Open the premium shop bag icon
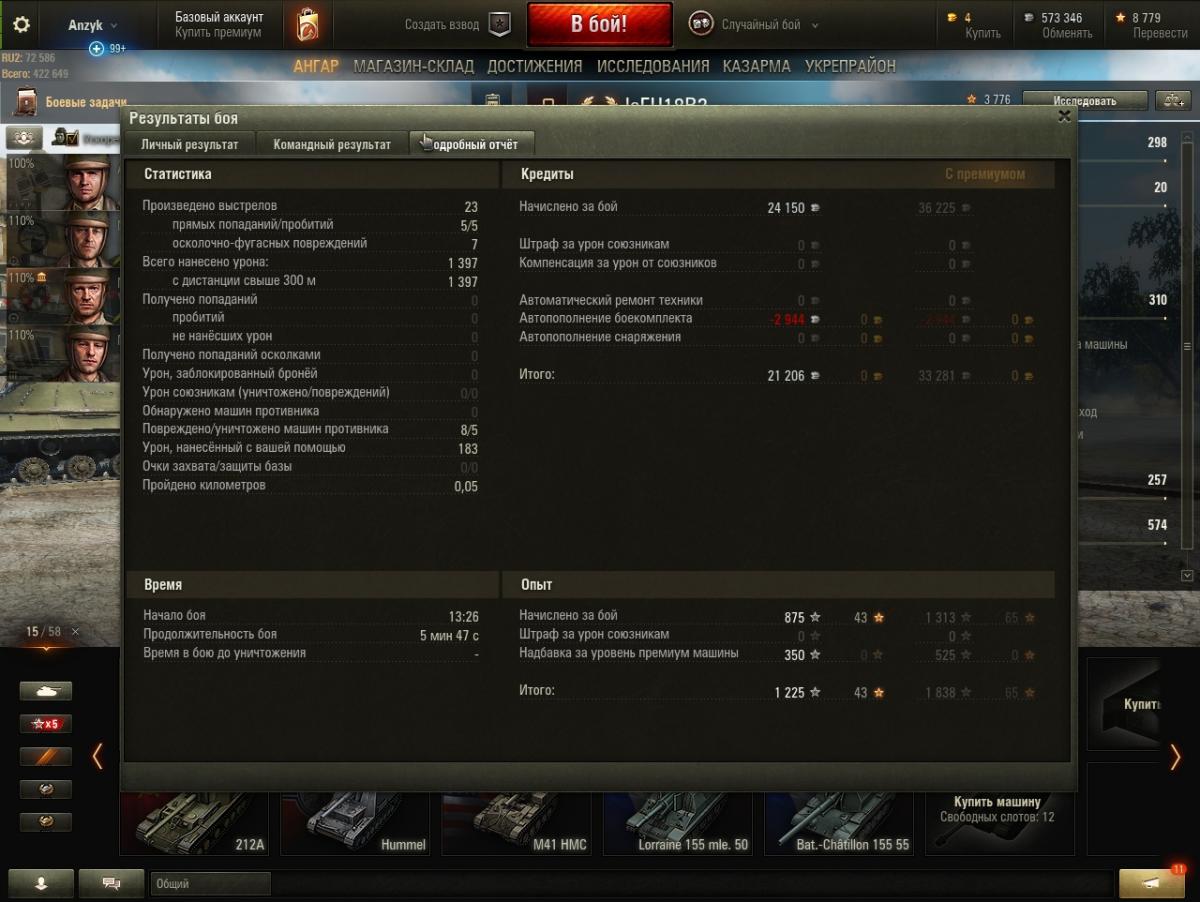This screenshot has height=902, width=1200. (308, 25)
